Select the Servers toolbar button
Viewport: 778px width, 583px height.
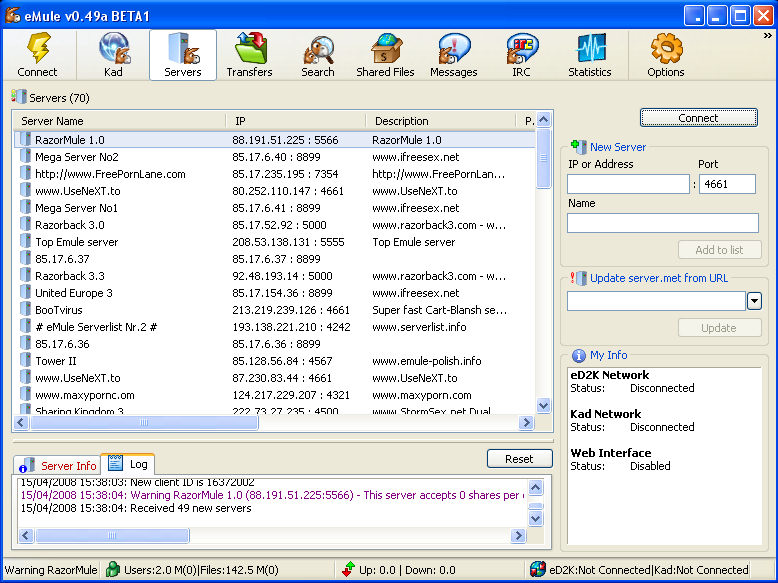pyautogui.click(x=183, y=55)
